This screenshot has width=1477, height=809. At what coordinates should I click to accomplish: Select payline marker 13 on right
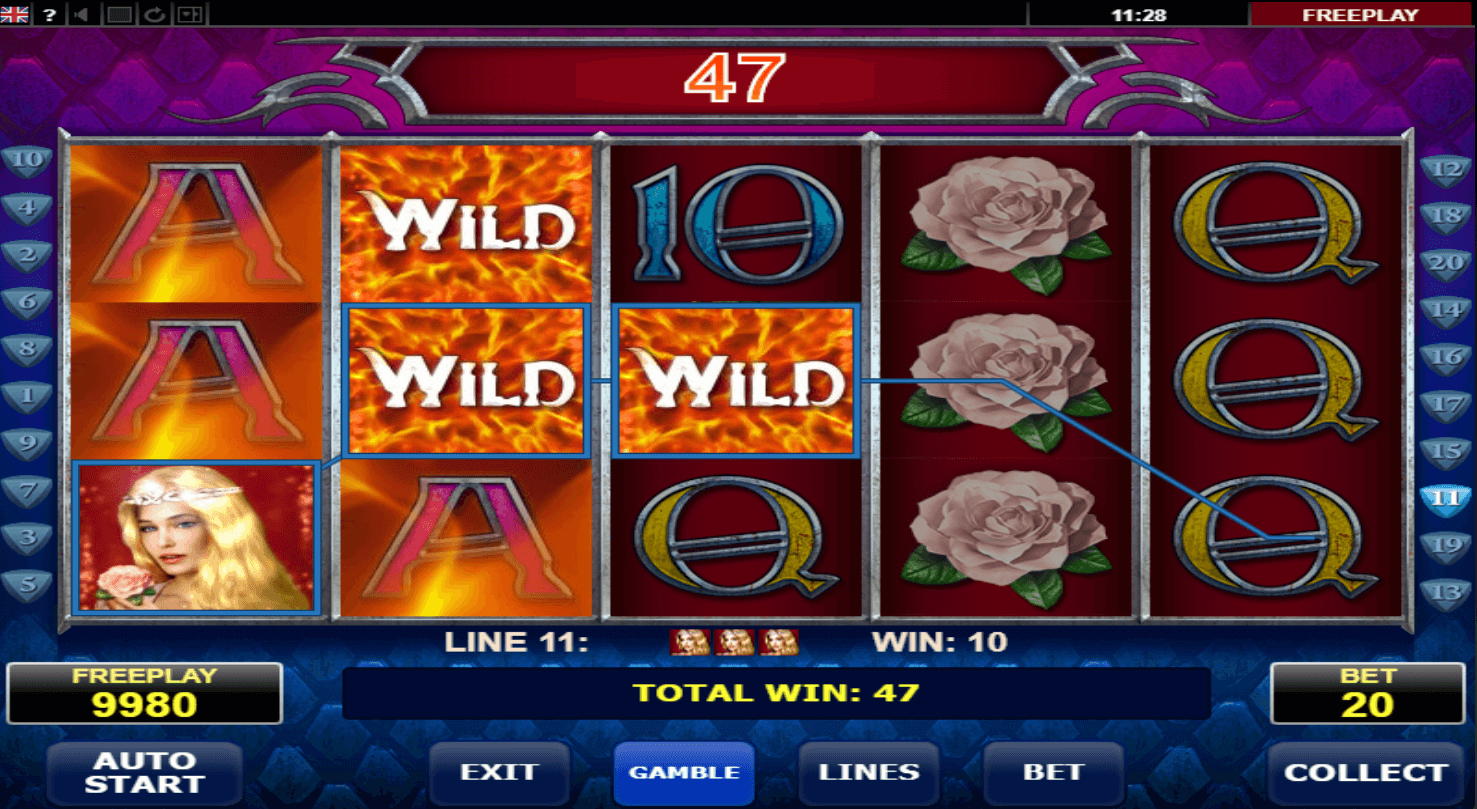[x=1445, y=592]
